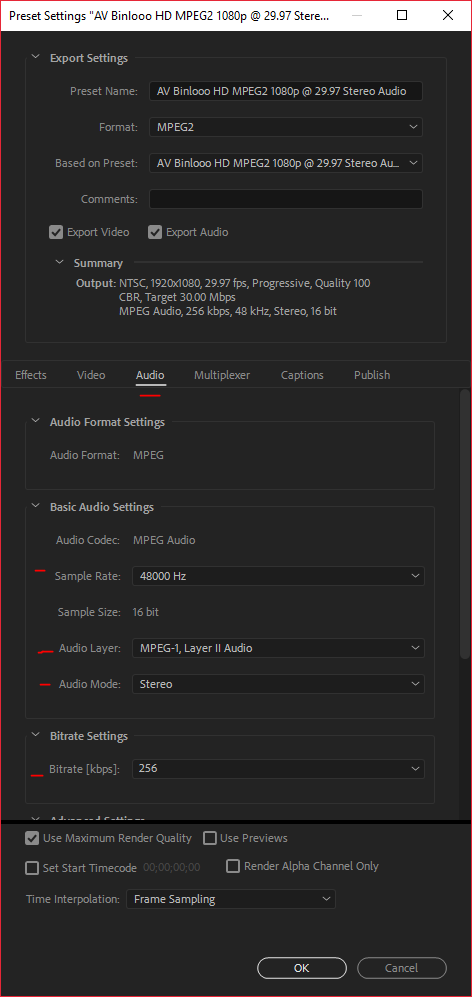Viewport: 472px width, 997px height.
Task: Click the Audio Codec value MPEG Audio
Action: 164,540
